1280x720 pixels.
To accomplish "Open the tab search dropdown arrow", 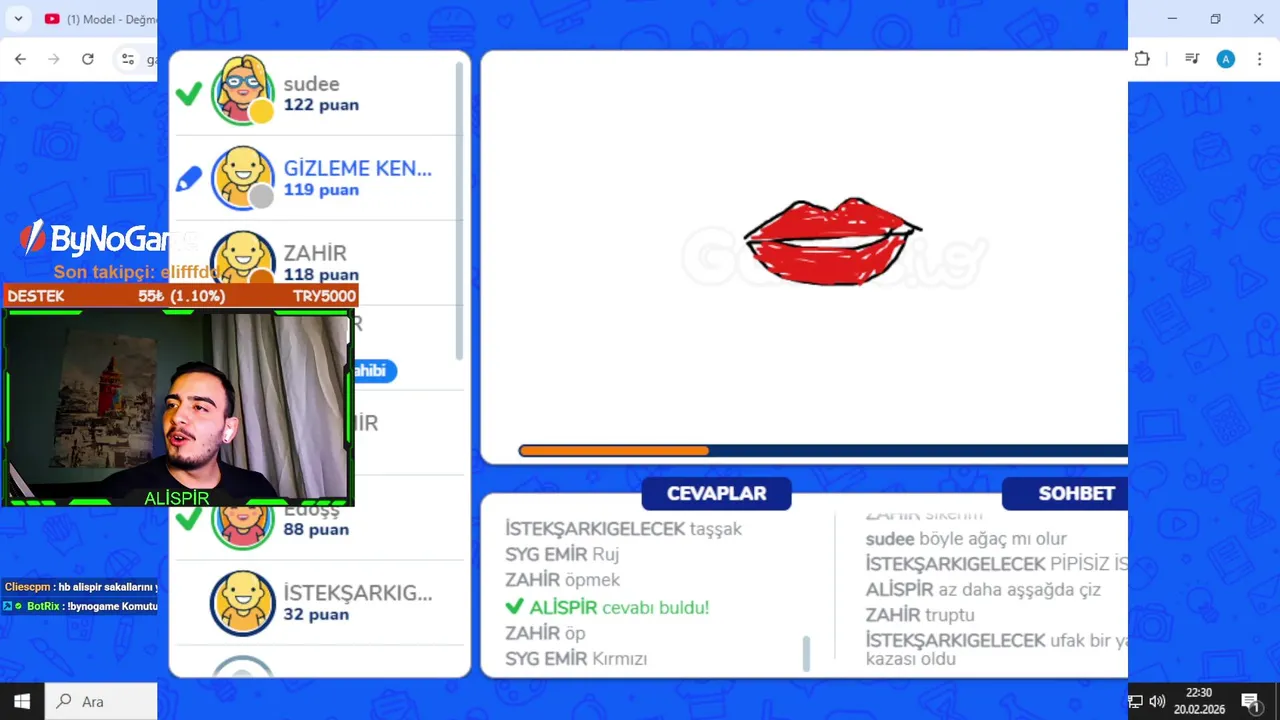I will pos(18,19).
